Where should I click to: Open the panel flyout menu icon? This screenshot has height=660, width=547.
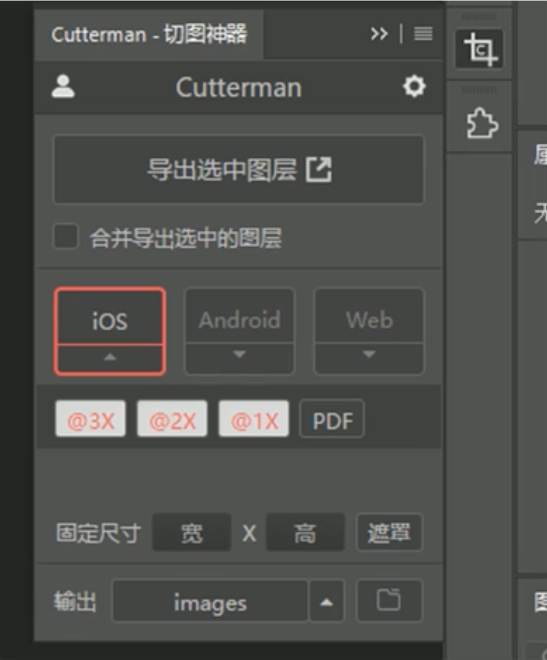[x=423, y=34]
